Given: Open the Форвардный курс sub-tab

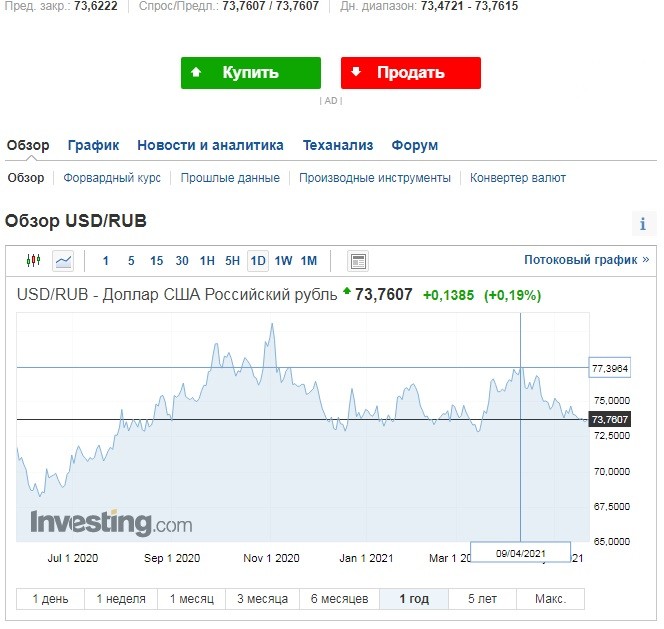Looking at the screenshot, I should [112, 178].
